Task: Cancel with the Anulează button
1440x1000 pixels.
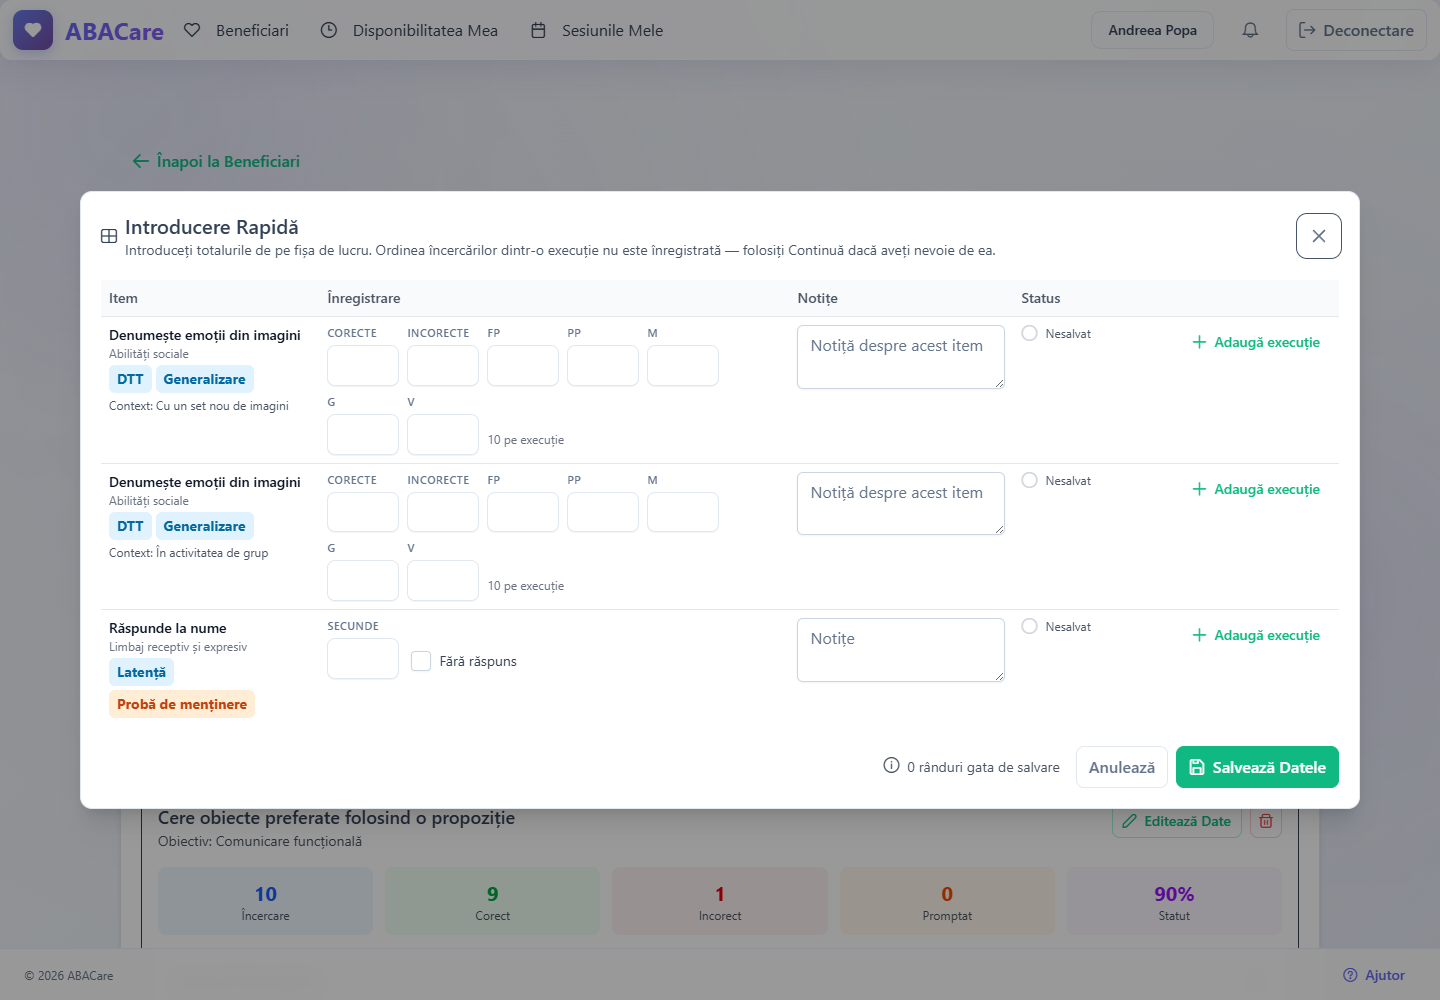Action: coord(1122,767)
